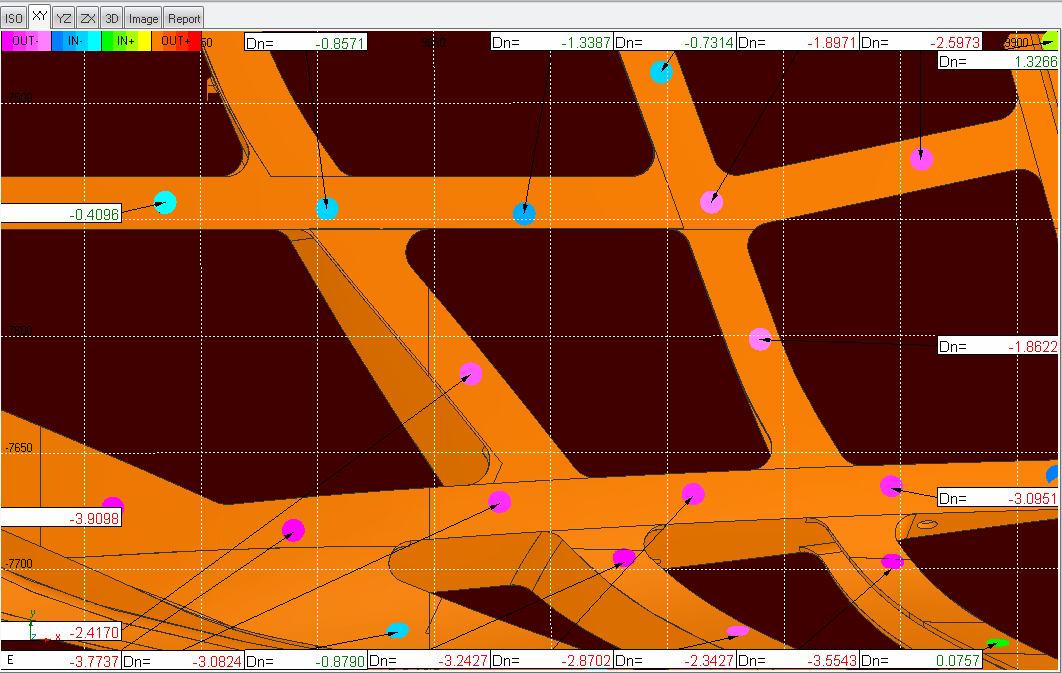Switch to the 3D view tab
This screenshot has width=1062, height=673.
pyautogui.click(x=112, y=18)
